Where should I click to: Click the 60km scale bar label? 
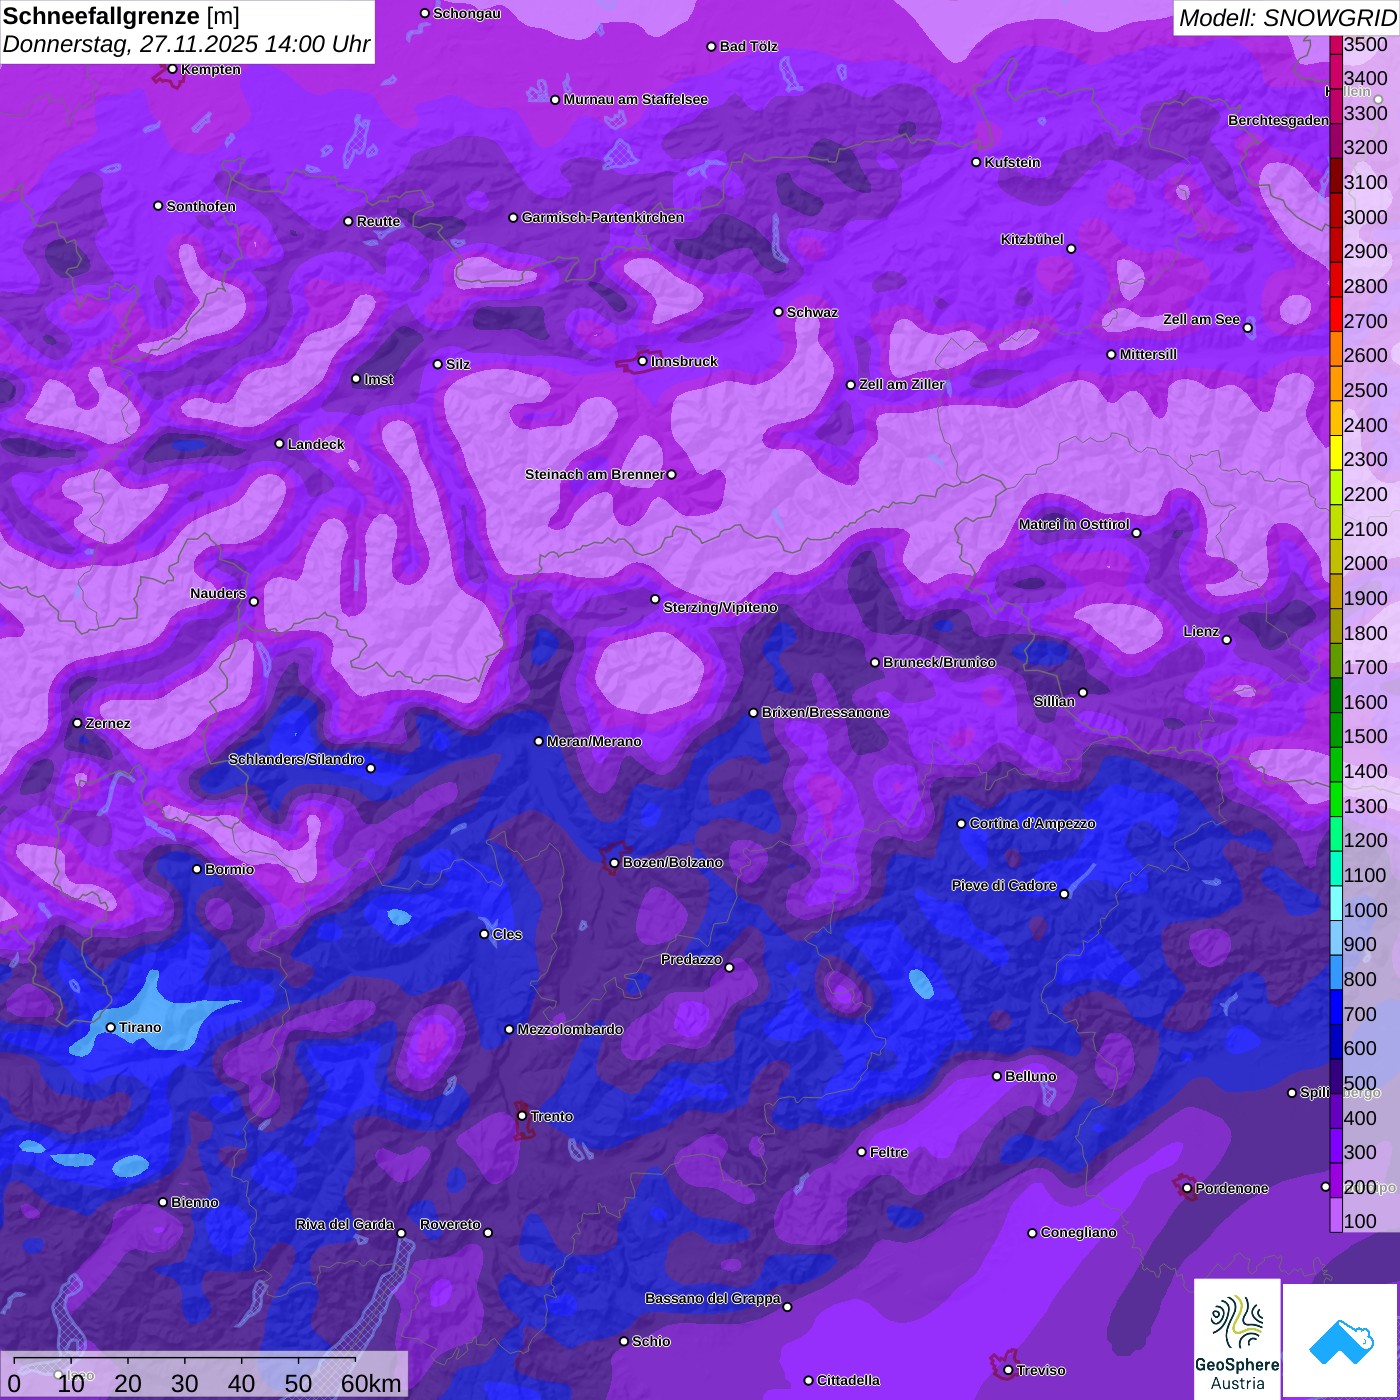(371, 1383)
